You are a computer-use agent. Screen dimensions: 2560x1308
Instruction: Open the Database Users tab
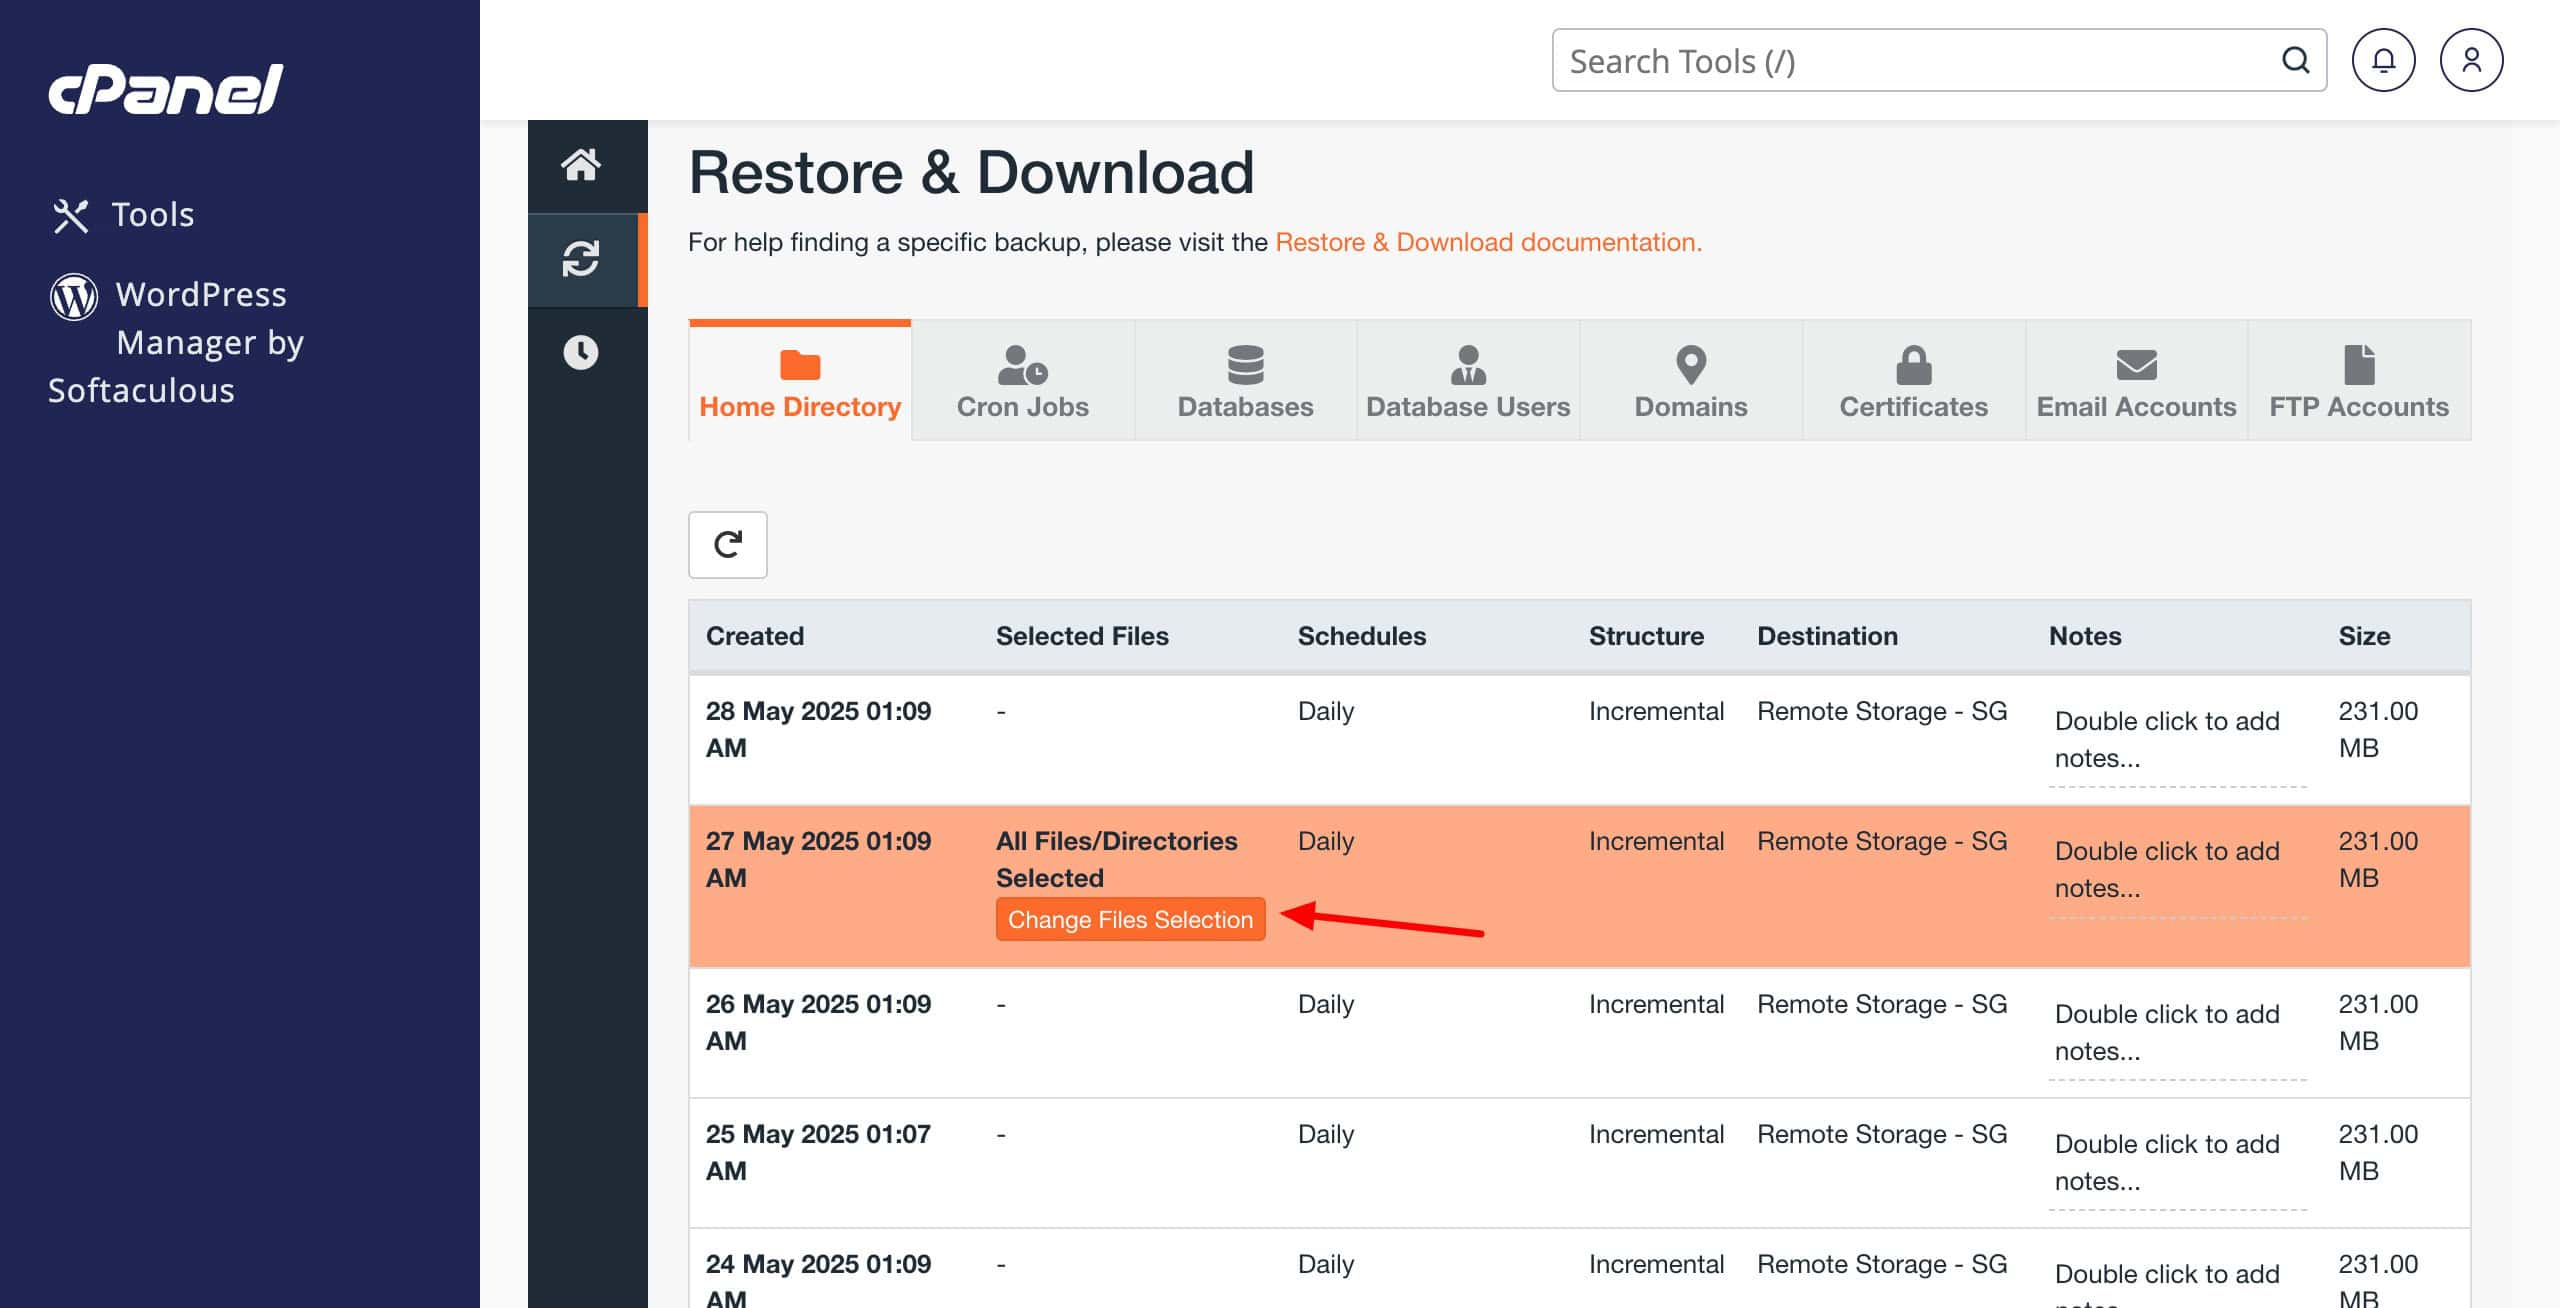pyautogui.click(x=1468, y=381)
